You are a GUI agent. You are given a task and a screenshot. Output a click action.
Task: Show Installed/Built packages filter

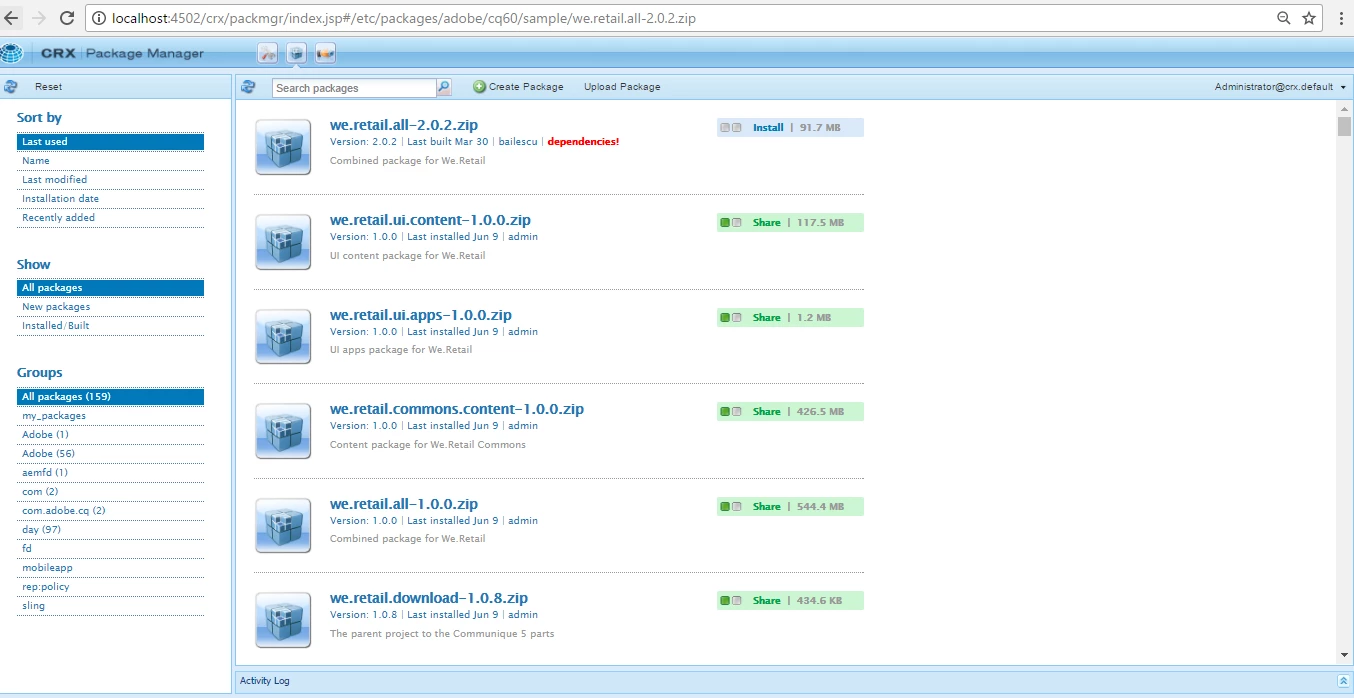110,326
